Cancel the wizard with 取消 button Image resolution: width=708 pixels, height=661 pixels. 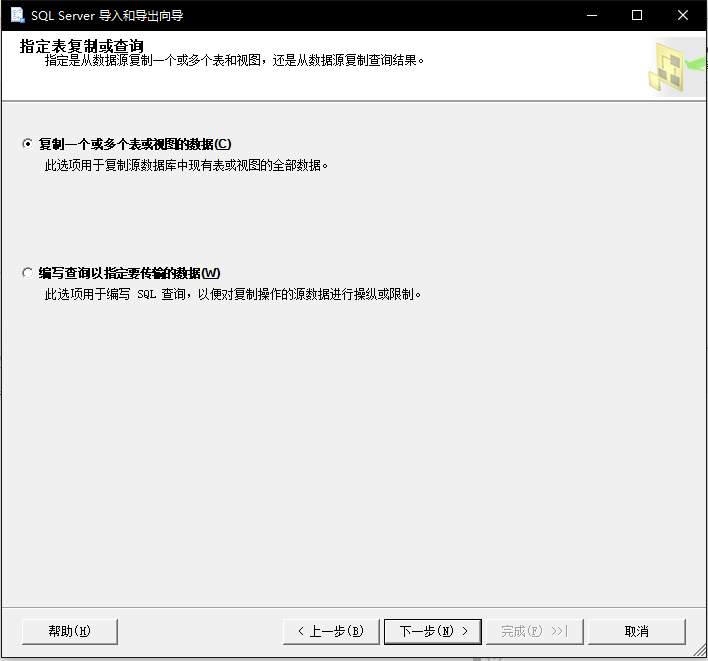click(637, 631)
